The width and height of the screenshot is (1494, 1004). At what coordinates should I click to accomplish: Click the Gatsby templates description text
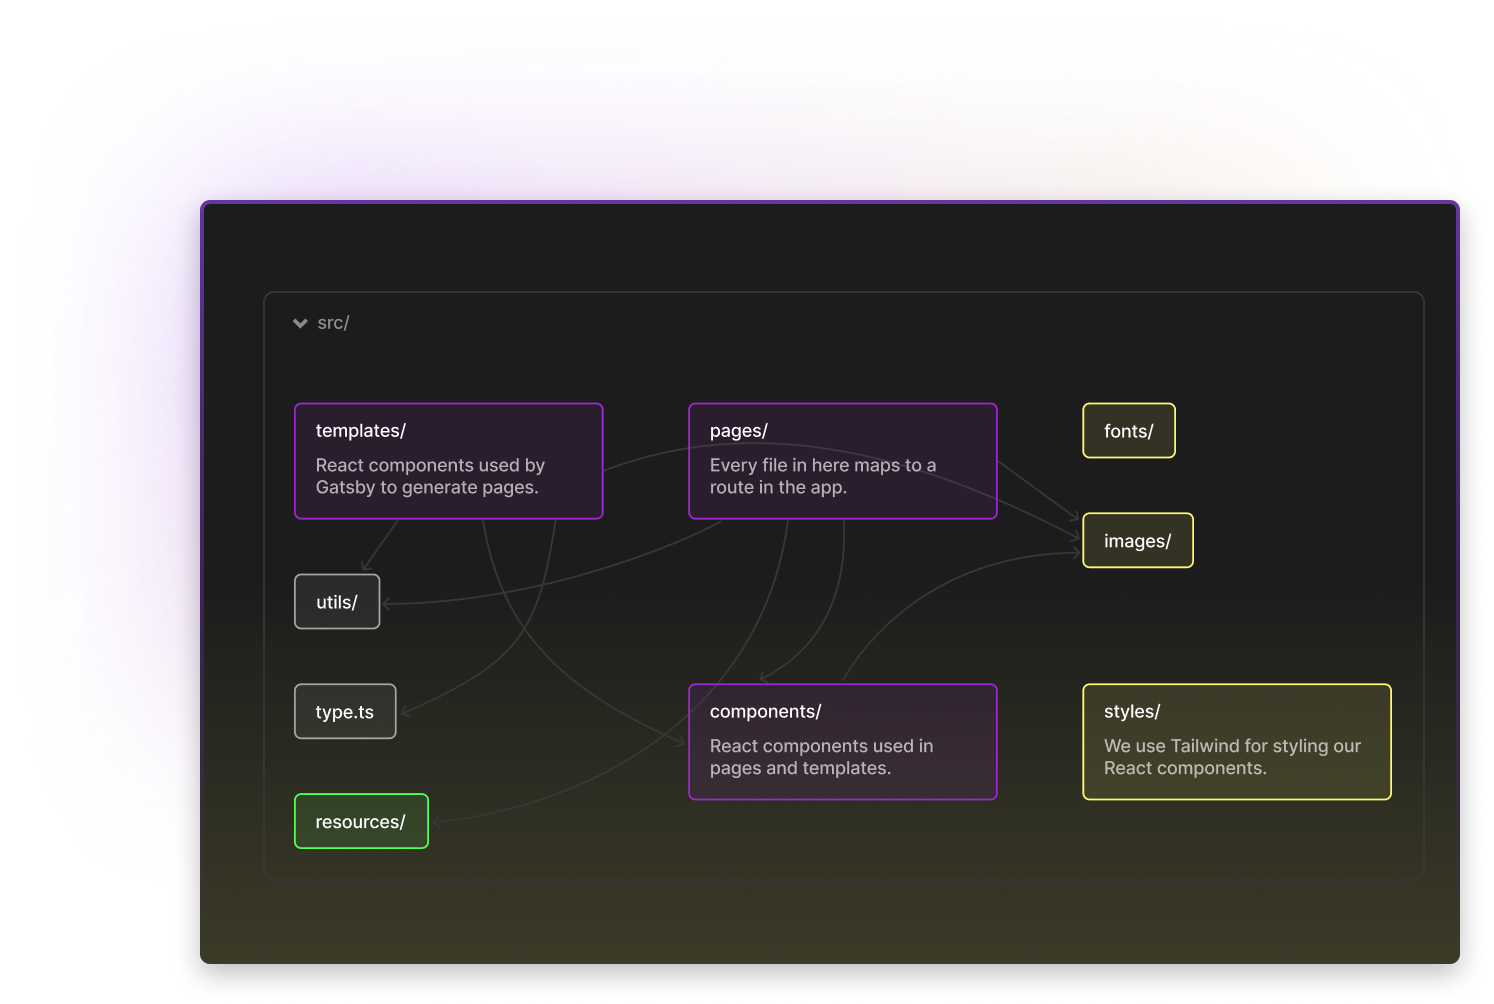click(430, 476)
